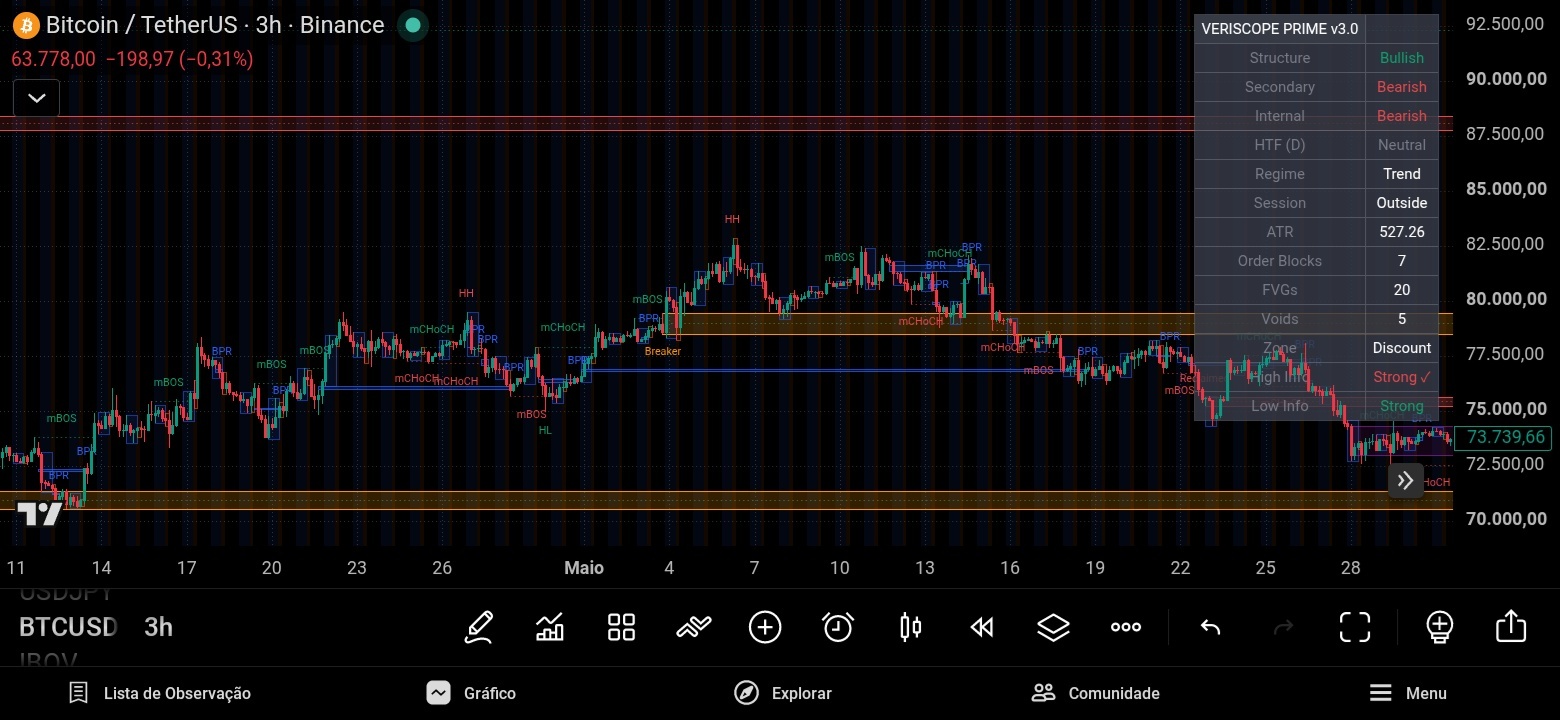Open the four-squares layout grid icon

(621, 627)
